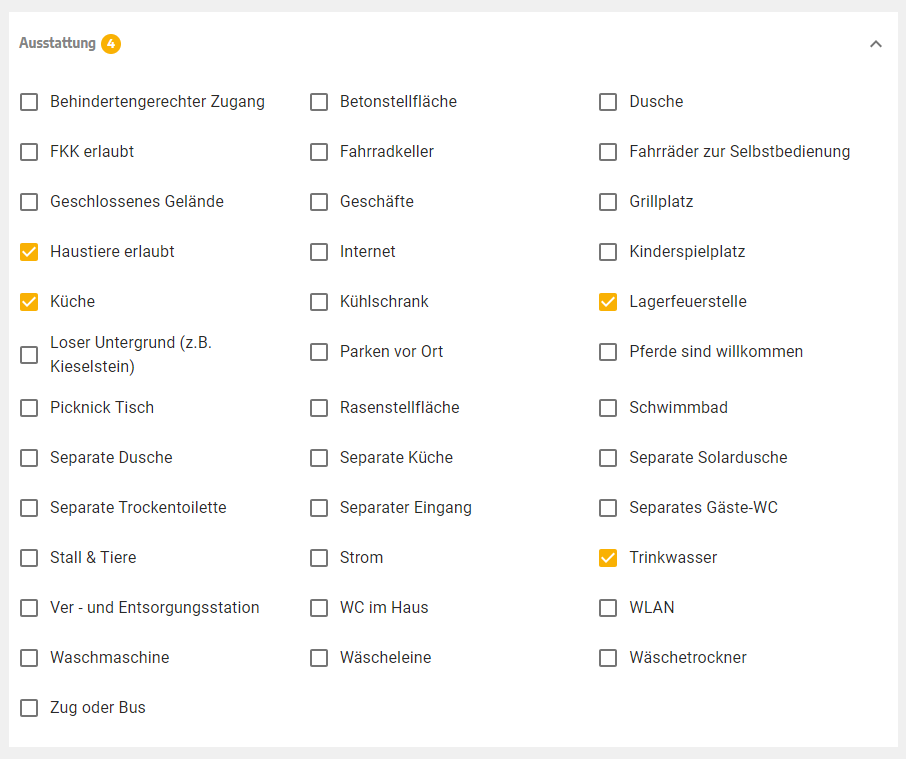
Task: Check the Behindertengerechter Zugang box
Action: 29,102
